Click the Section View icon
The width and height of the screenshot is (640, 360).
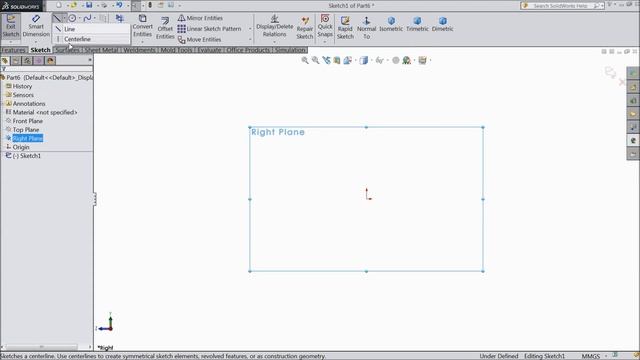point(337,60)
